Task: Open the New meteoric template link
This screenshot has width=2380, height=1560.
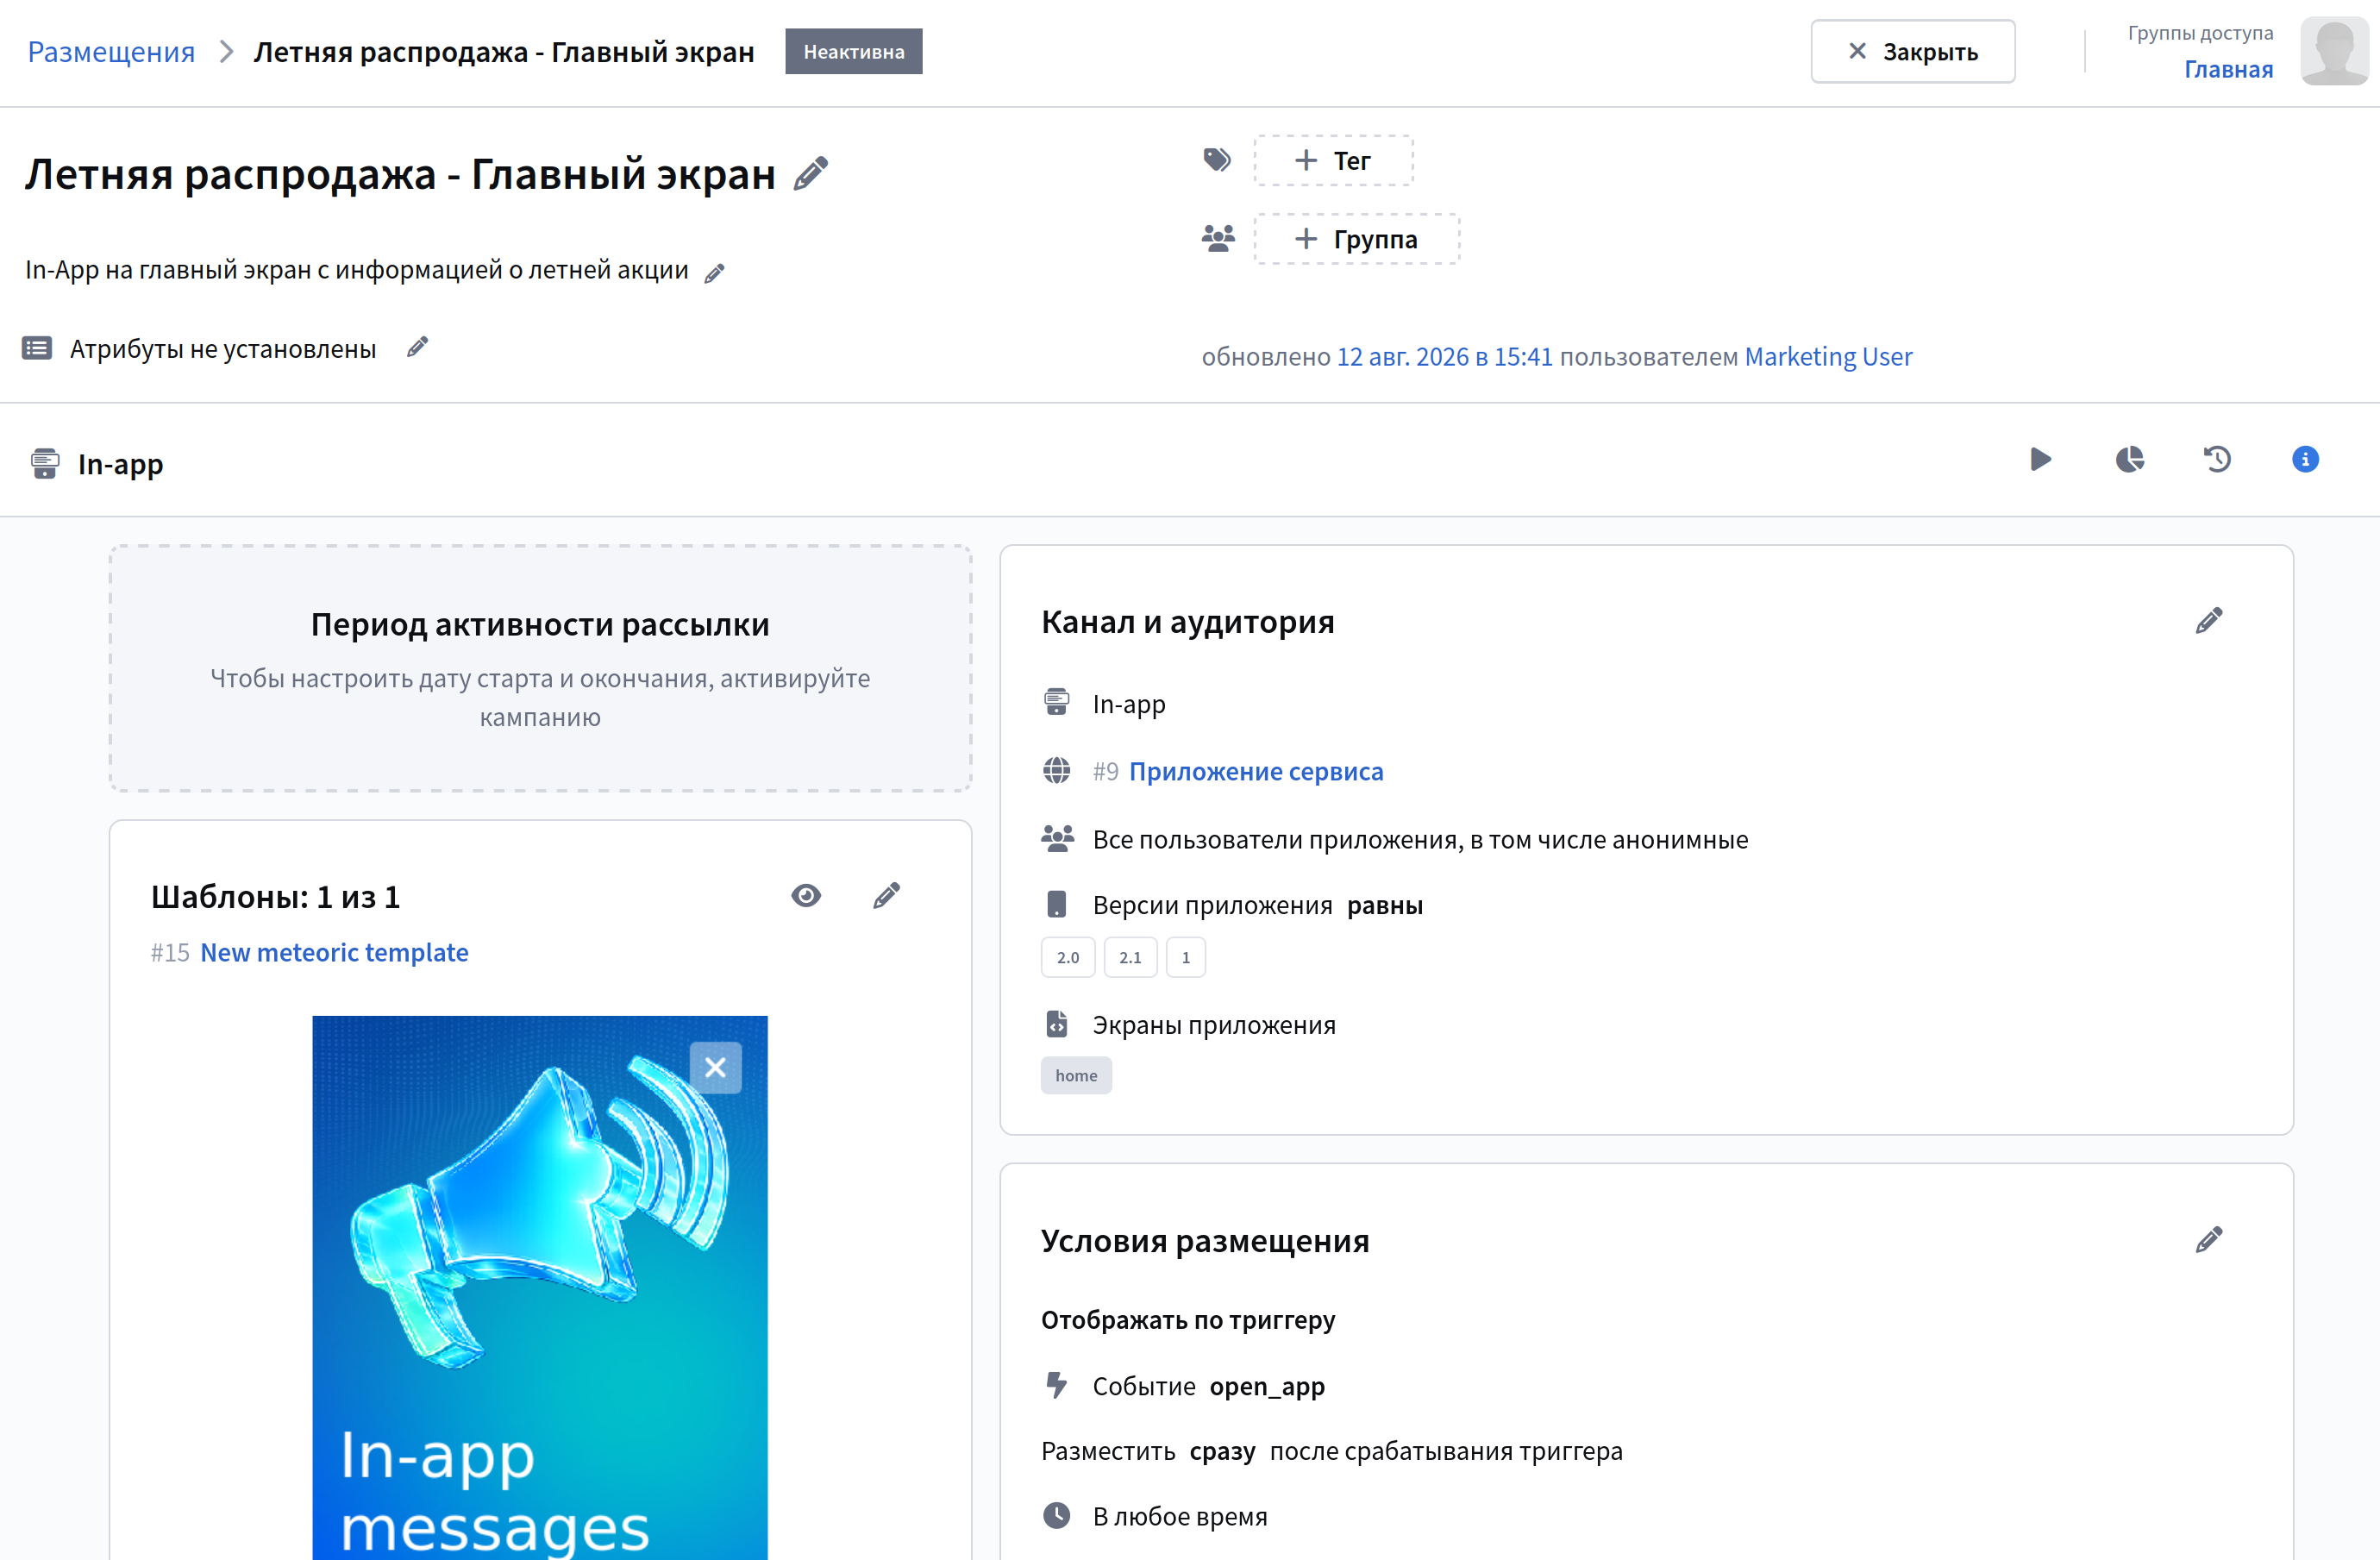Action: tap(334, 952)
